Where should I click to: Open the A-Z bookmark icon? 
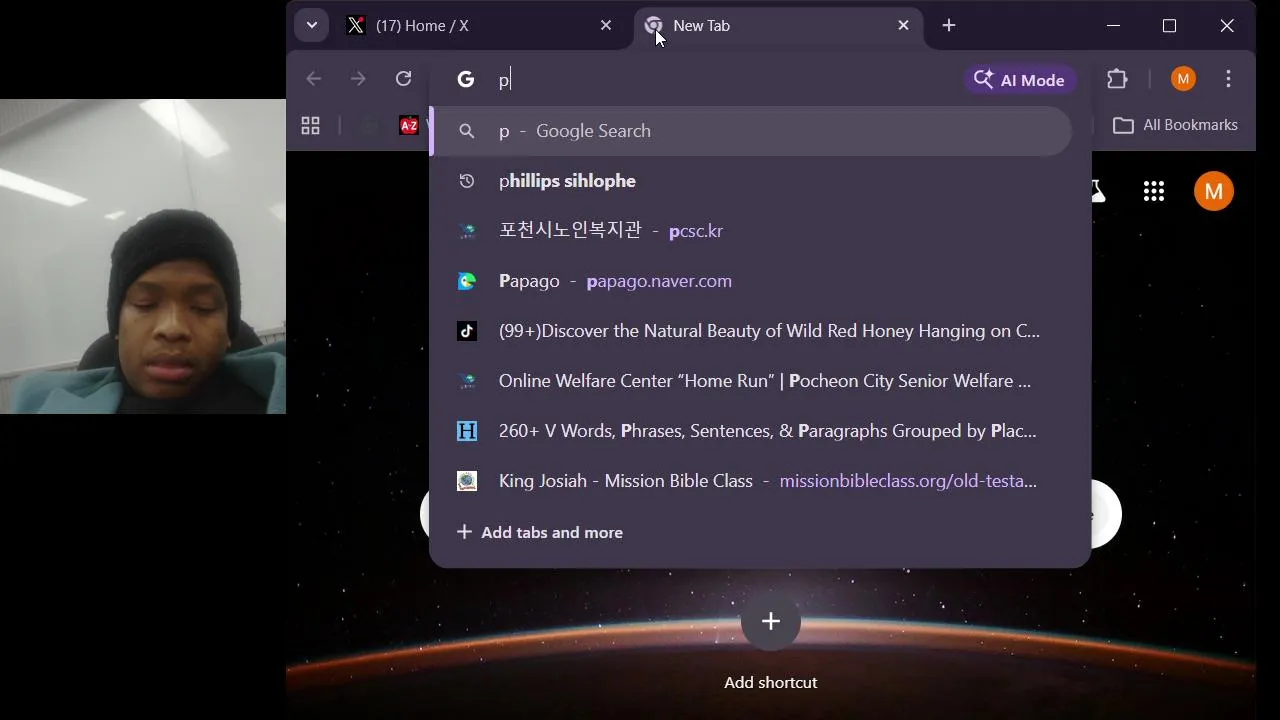(x=409, y=126)
